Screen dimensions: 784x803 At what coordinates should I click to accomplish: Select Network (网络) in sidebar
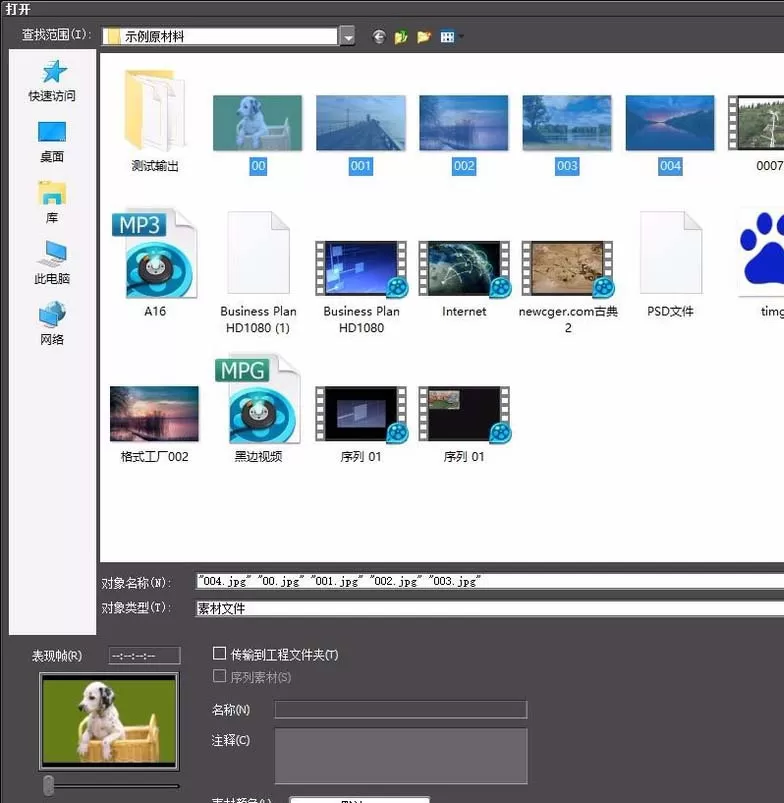tap(52, 324)
